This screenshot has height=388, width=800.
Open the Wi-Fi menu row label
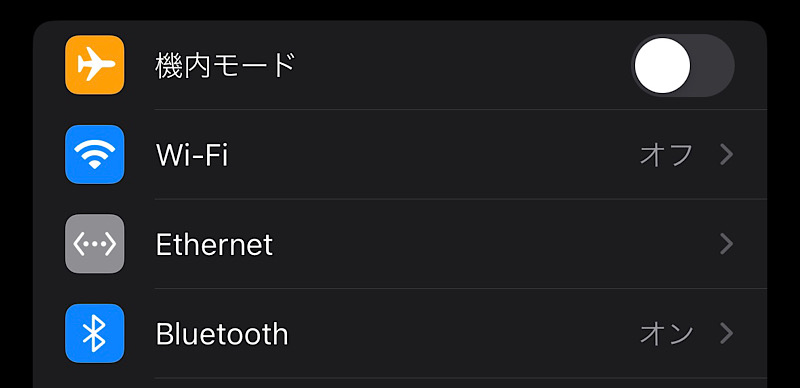click(x=191, y=155)
